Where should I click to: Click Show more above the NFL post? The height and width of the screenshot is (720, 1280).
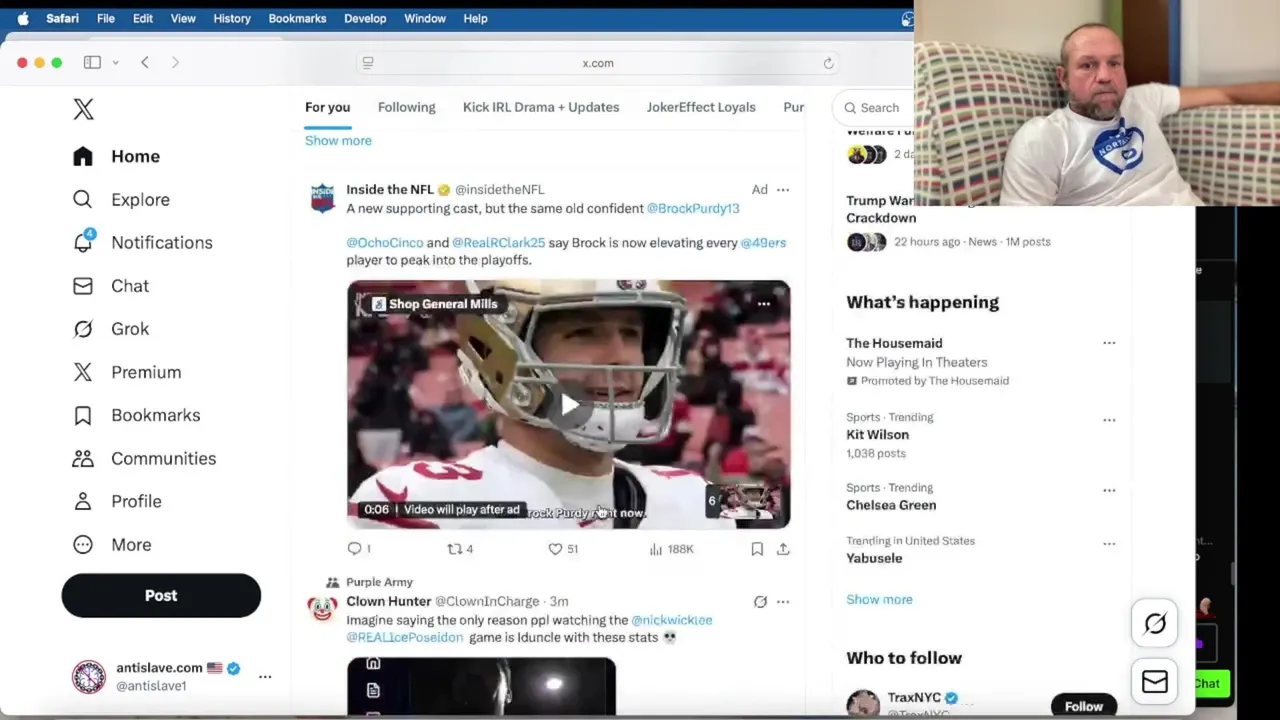(x=338, y=140)
